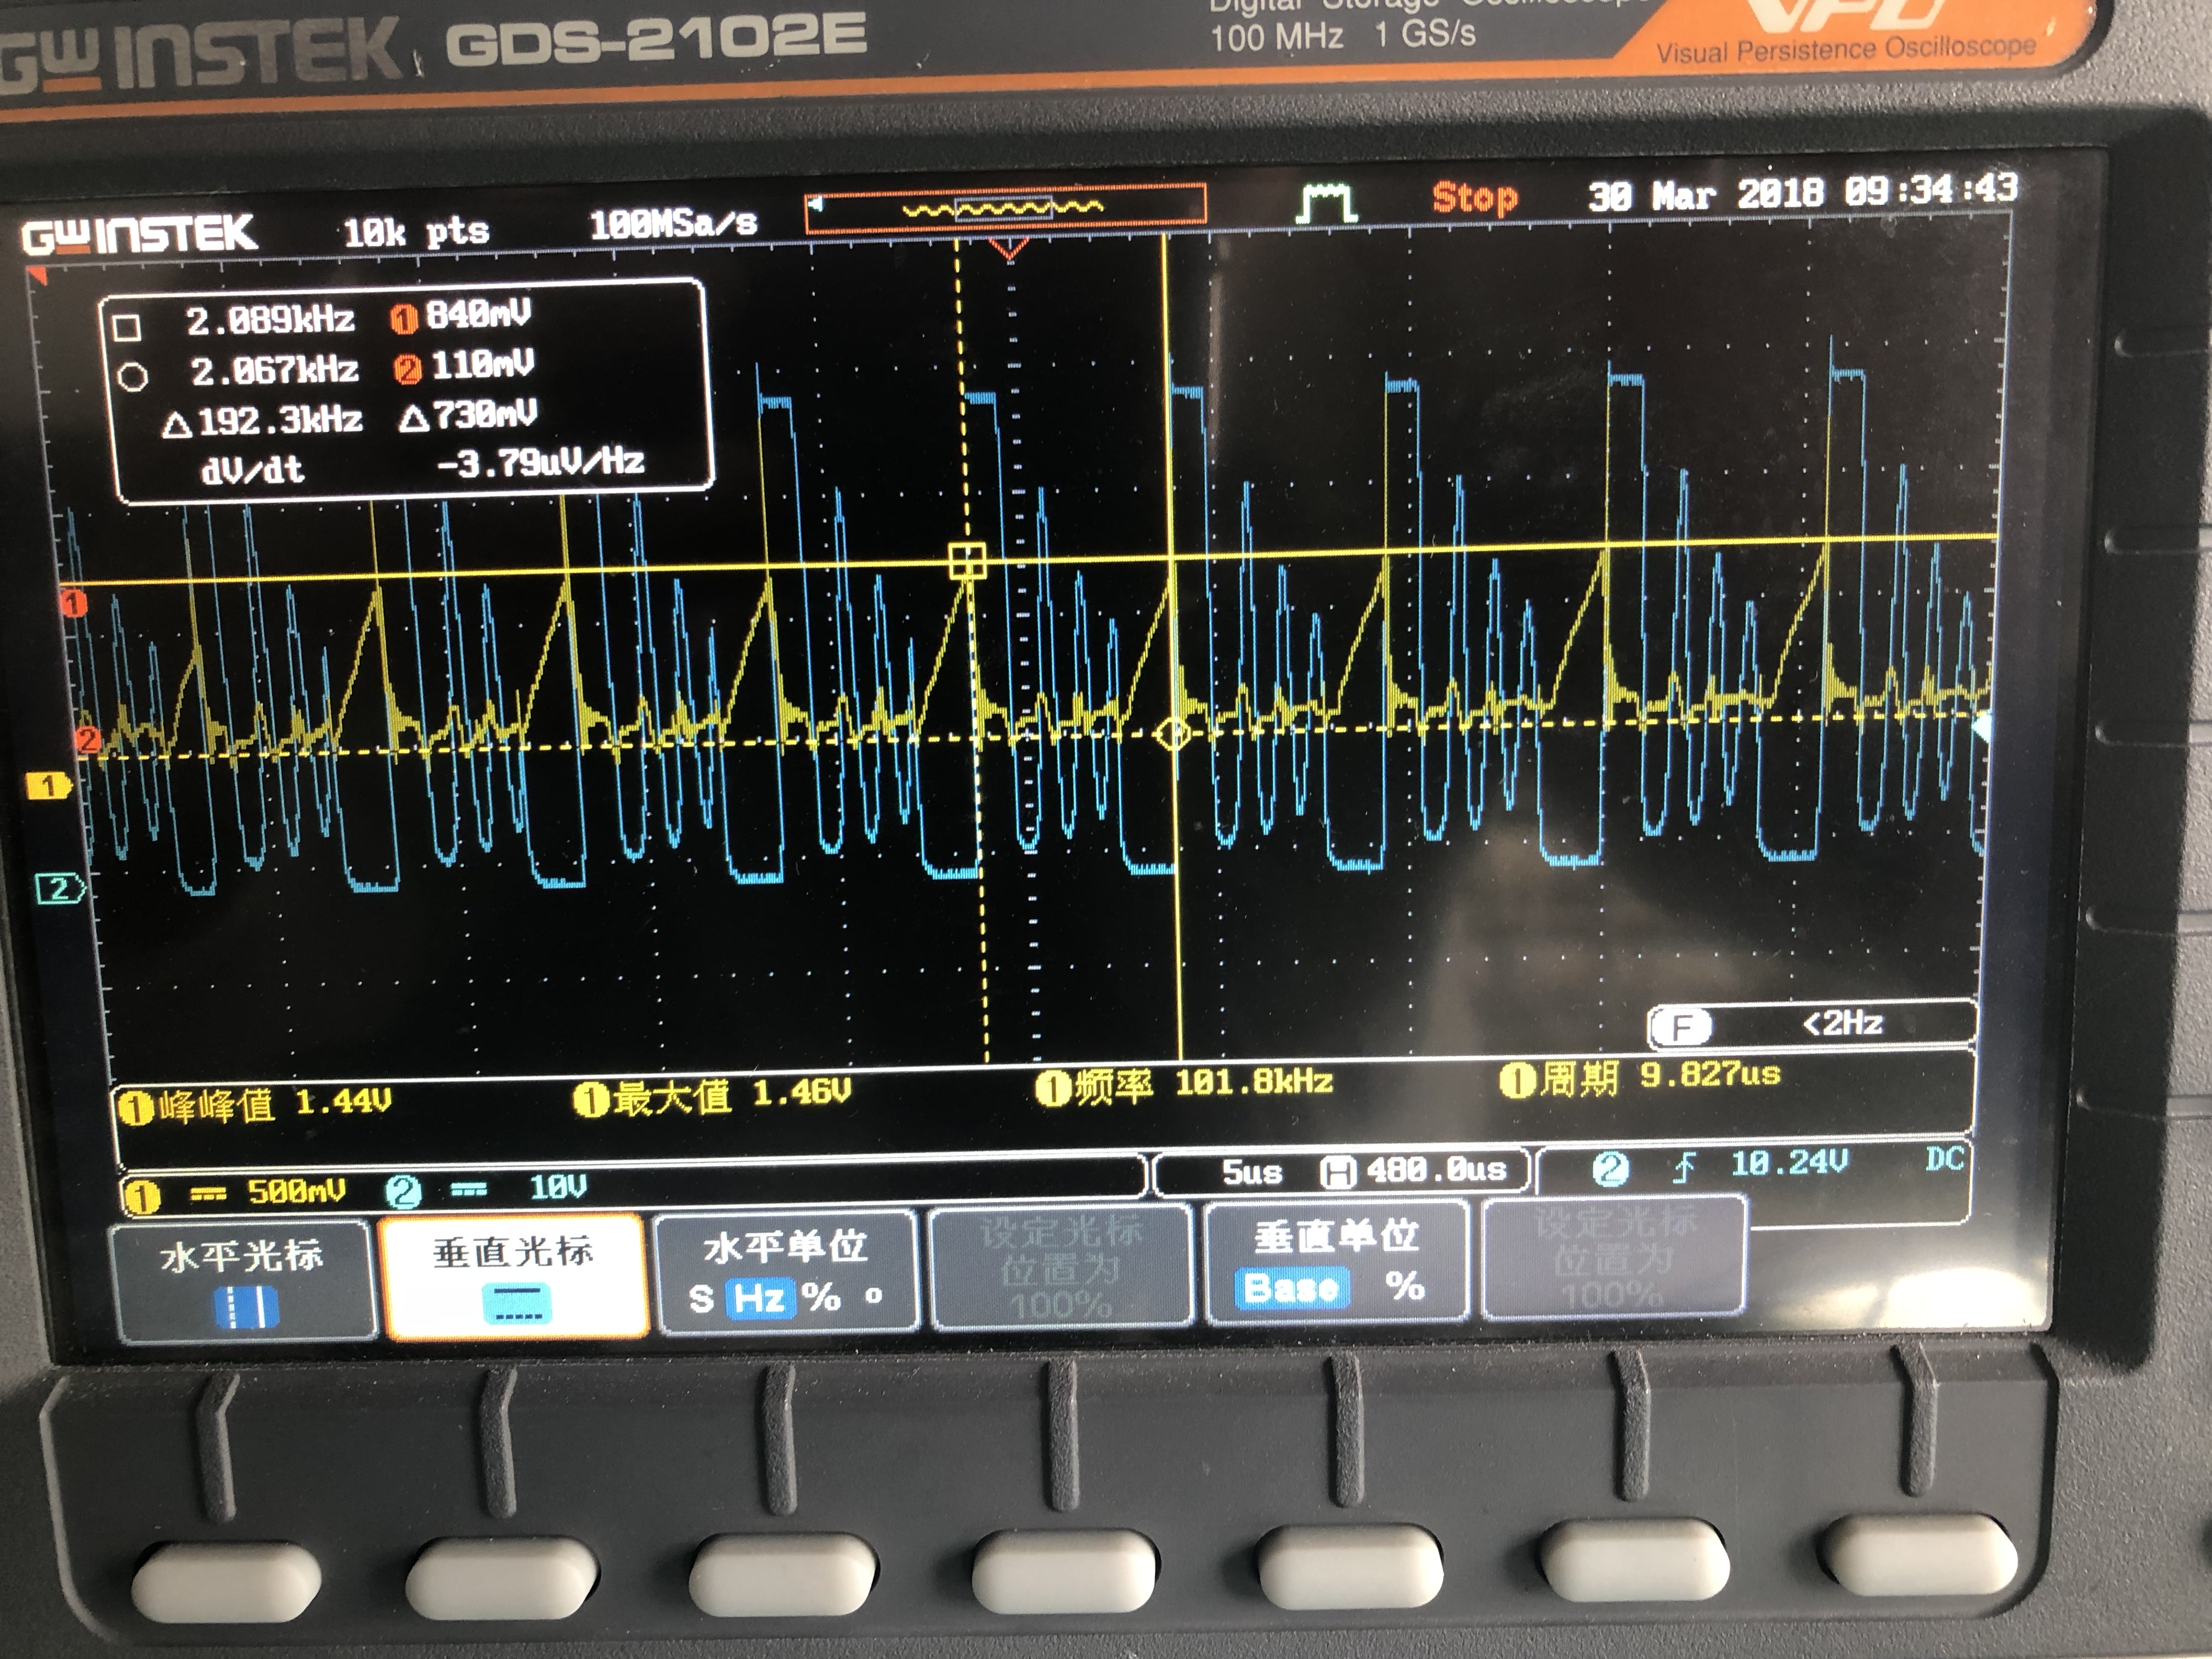
Task: Click the F frequency counter badge
Action: pyautogui.click(x=1682, y=1026)
